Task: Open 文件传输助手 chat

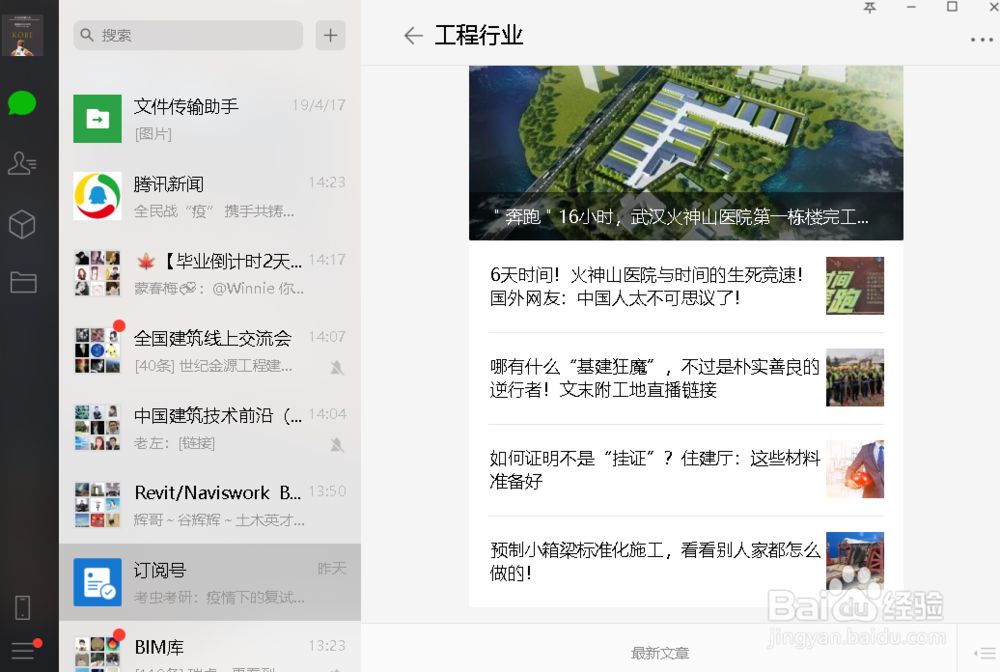Action: tap(210, 119)
